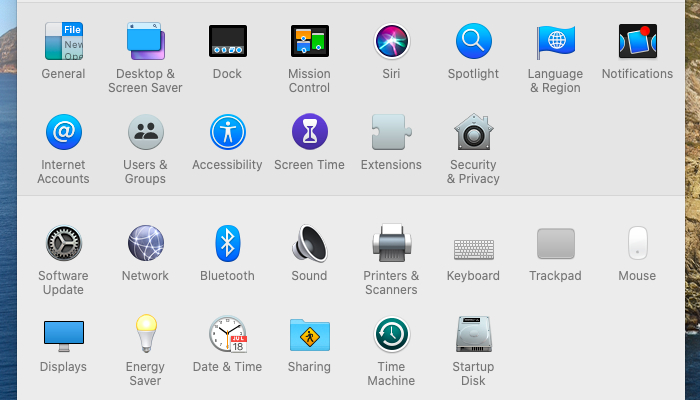Screen dimensions: 700x400
Task: Open Displays settings
Action: pos(63,336)
